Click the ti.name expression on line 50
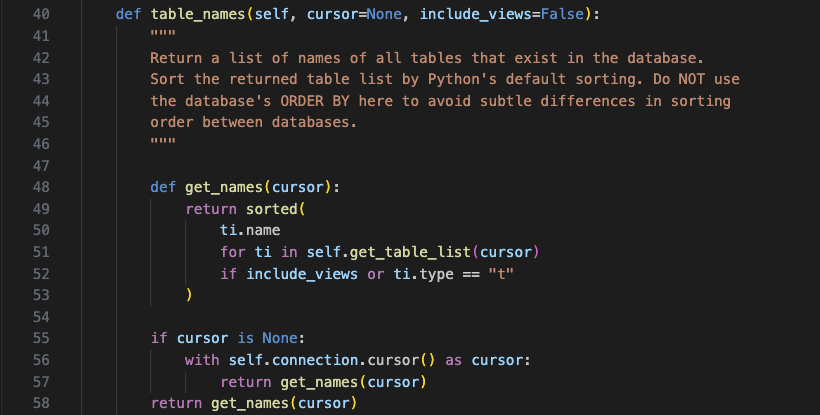The image size is (820, 415). [x=246, y=230]
